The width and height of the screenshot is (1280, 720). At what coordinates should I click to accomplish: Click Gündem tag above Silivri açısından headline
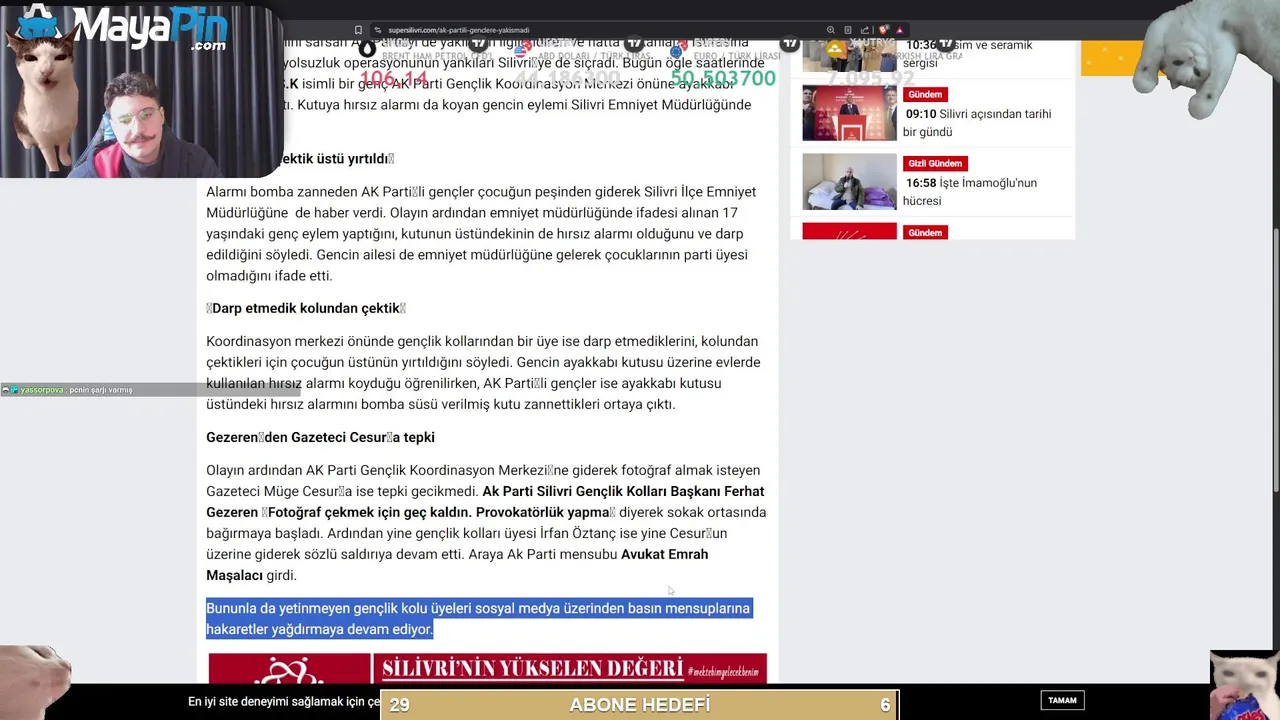(x=925, y=94)
